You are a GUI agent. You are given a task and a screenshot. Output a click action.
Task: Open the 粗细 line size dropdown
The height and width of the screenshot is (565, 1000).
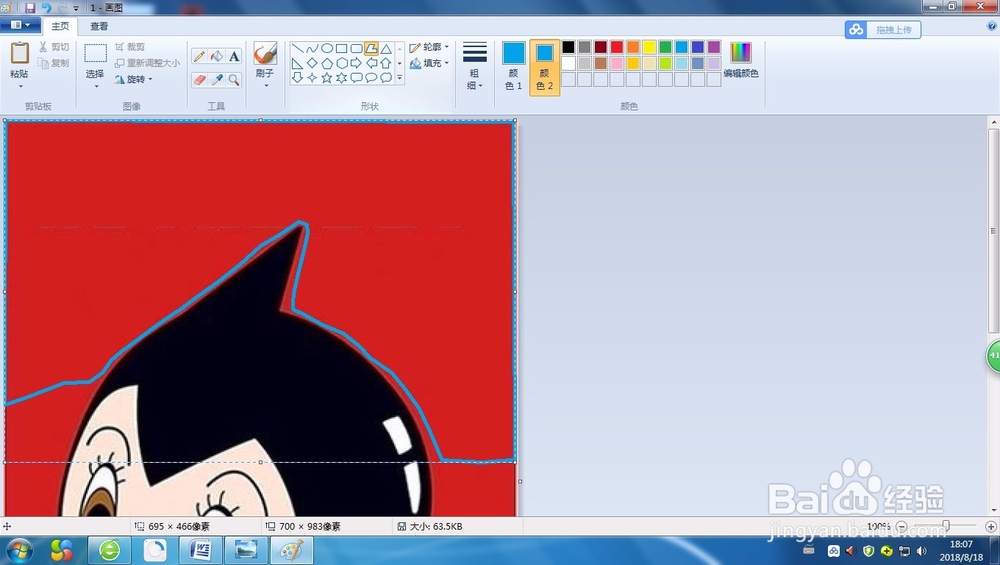[x=474, y=67]
